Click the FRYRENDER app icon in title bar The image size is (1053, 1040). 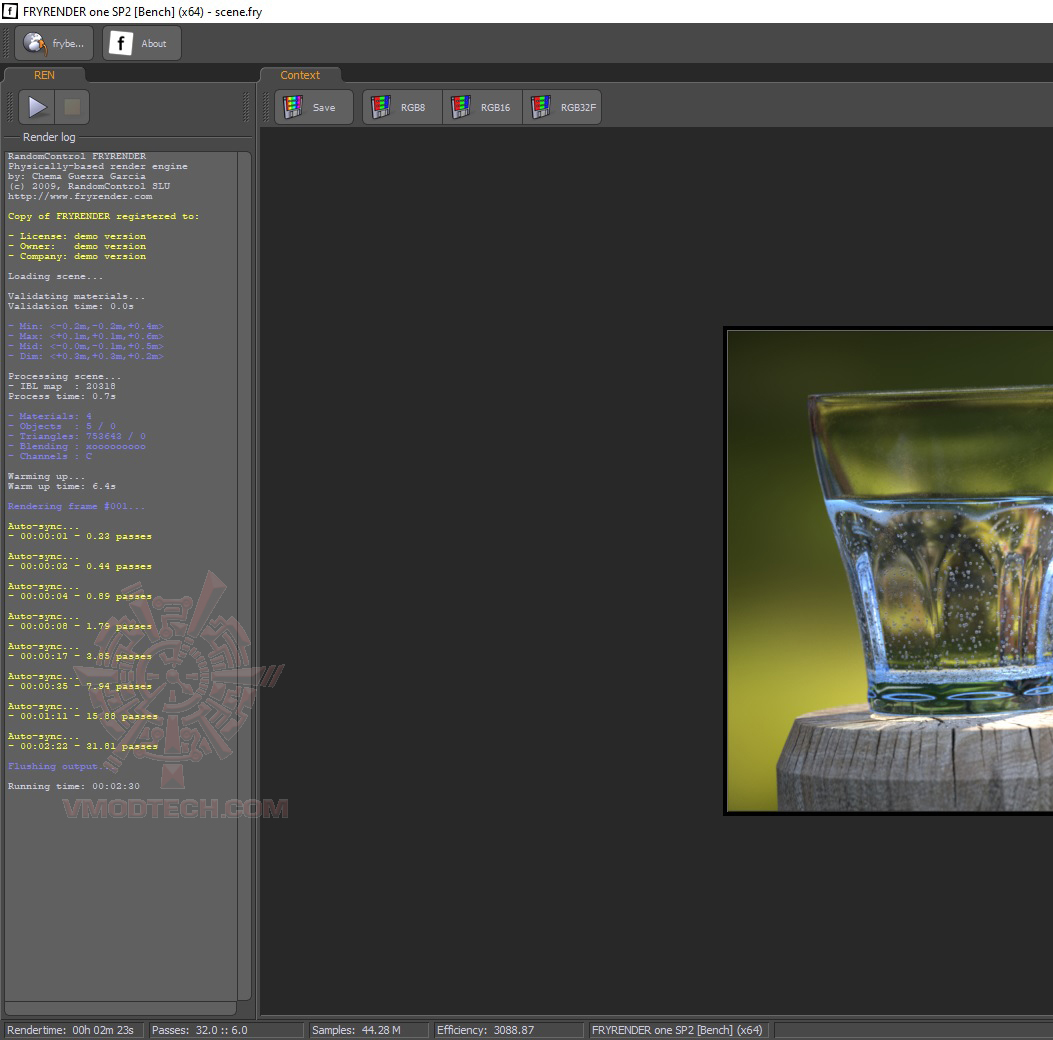(10, 11)
